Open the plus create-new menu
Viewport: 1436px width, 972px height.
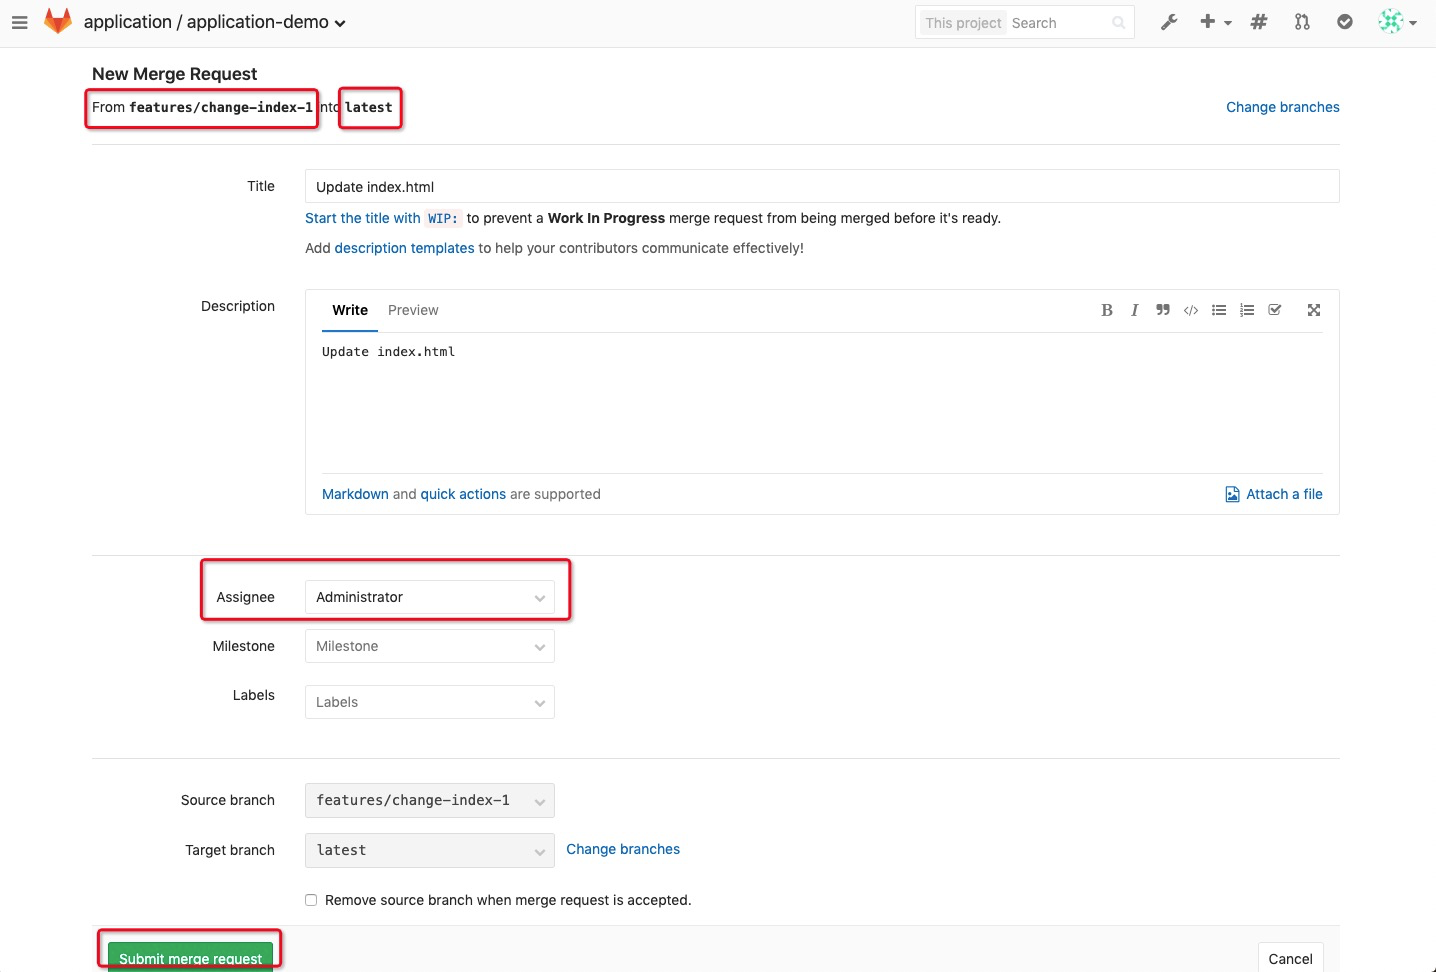(1215, 22)
